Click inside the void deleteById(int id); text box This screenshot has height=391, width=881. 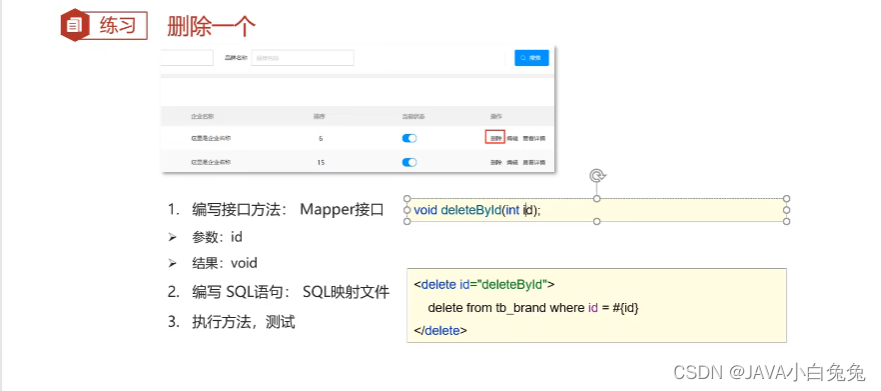click(x=596, y=210)
